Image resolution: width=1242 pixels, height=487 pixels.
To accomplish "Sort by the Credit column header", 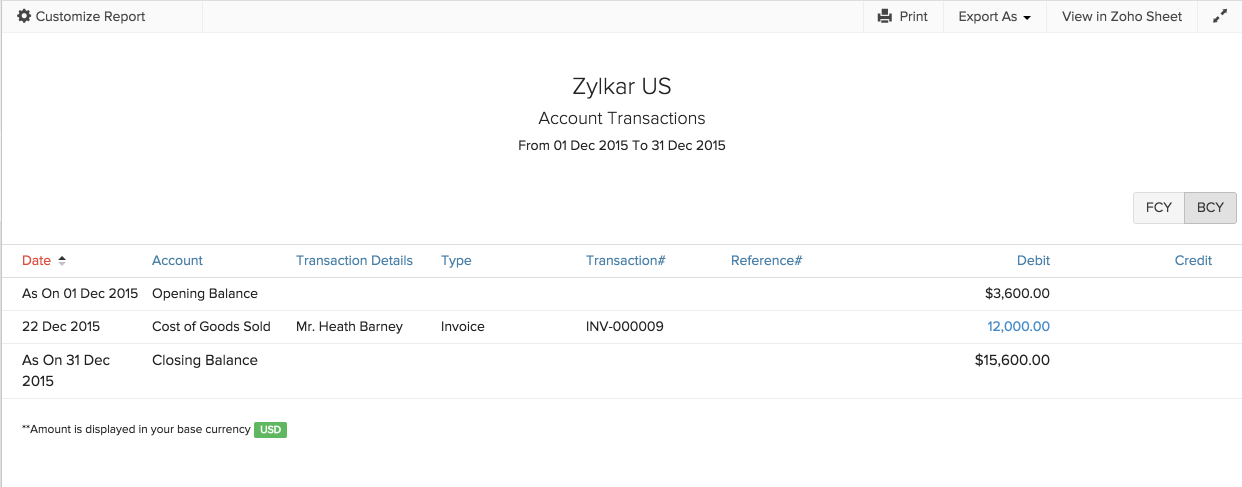I will click(x=1193, y=261).
